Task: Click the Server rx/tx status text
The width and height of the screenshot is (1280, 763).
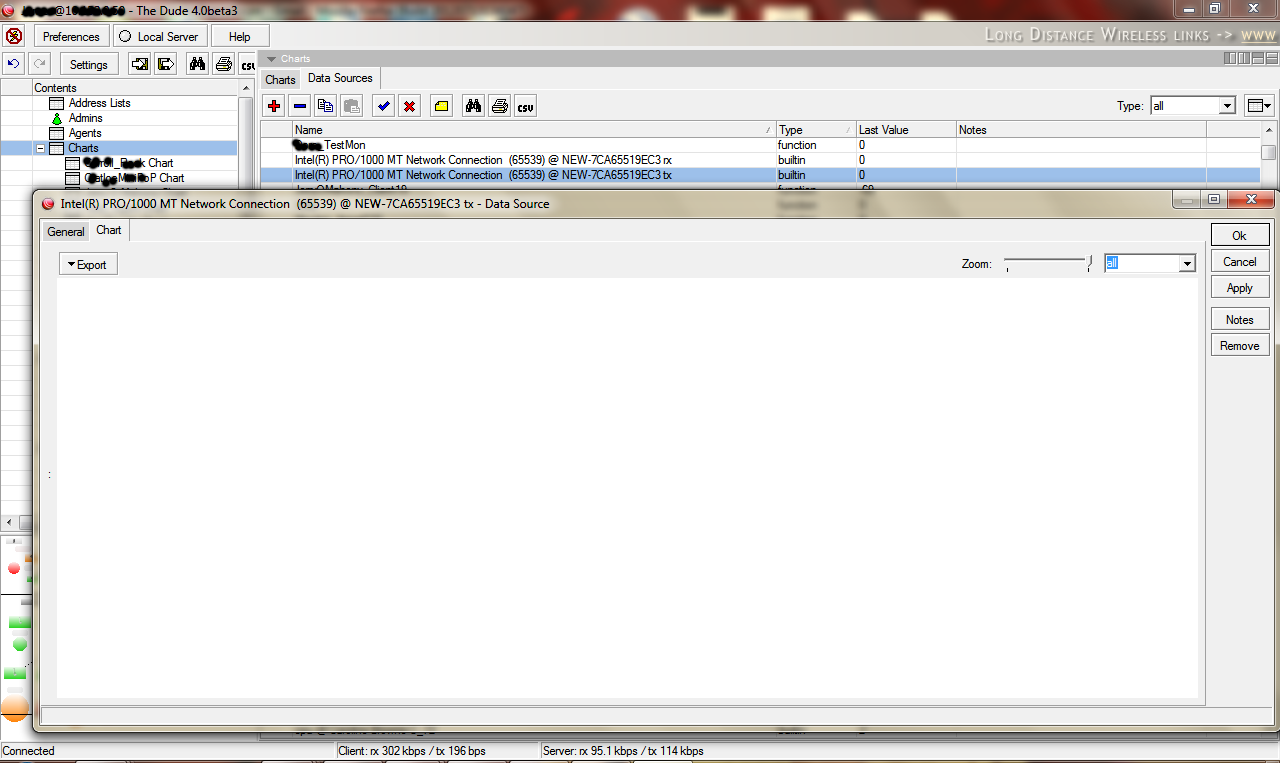Action: [x=623, y=751]
